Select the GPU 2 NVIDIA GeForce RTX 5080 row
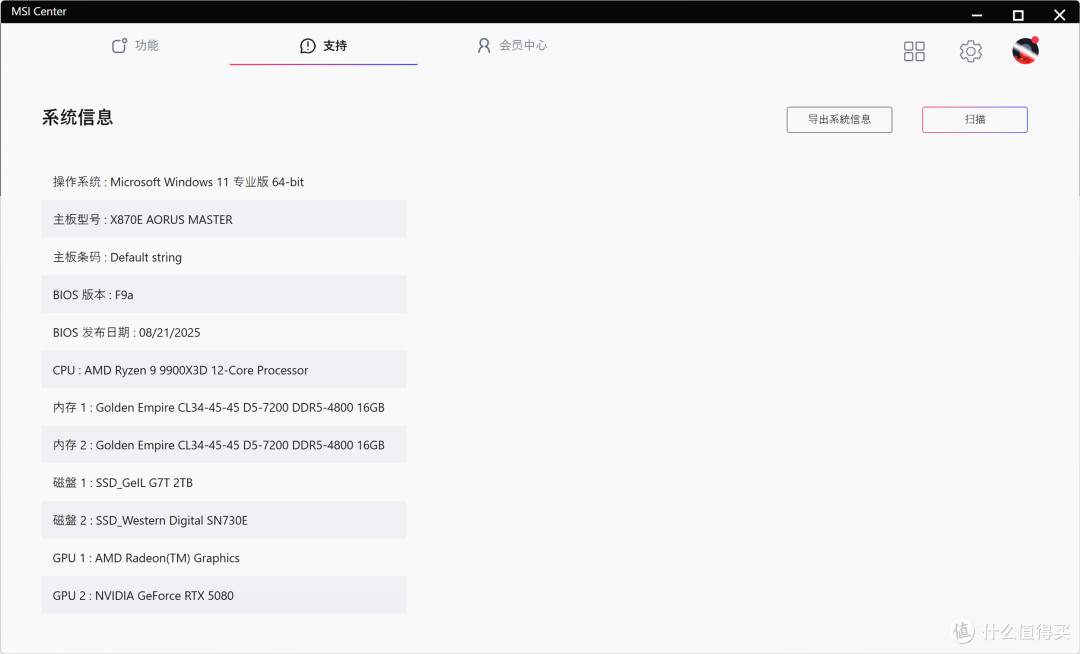This screenshot has width=1080, height=654. 224,595
